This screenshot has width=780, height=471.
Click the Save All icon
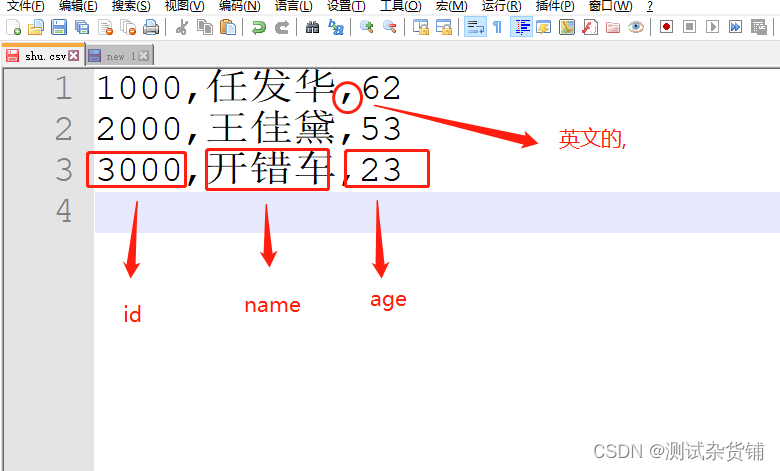coord(82,27)
